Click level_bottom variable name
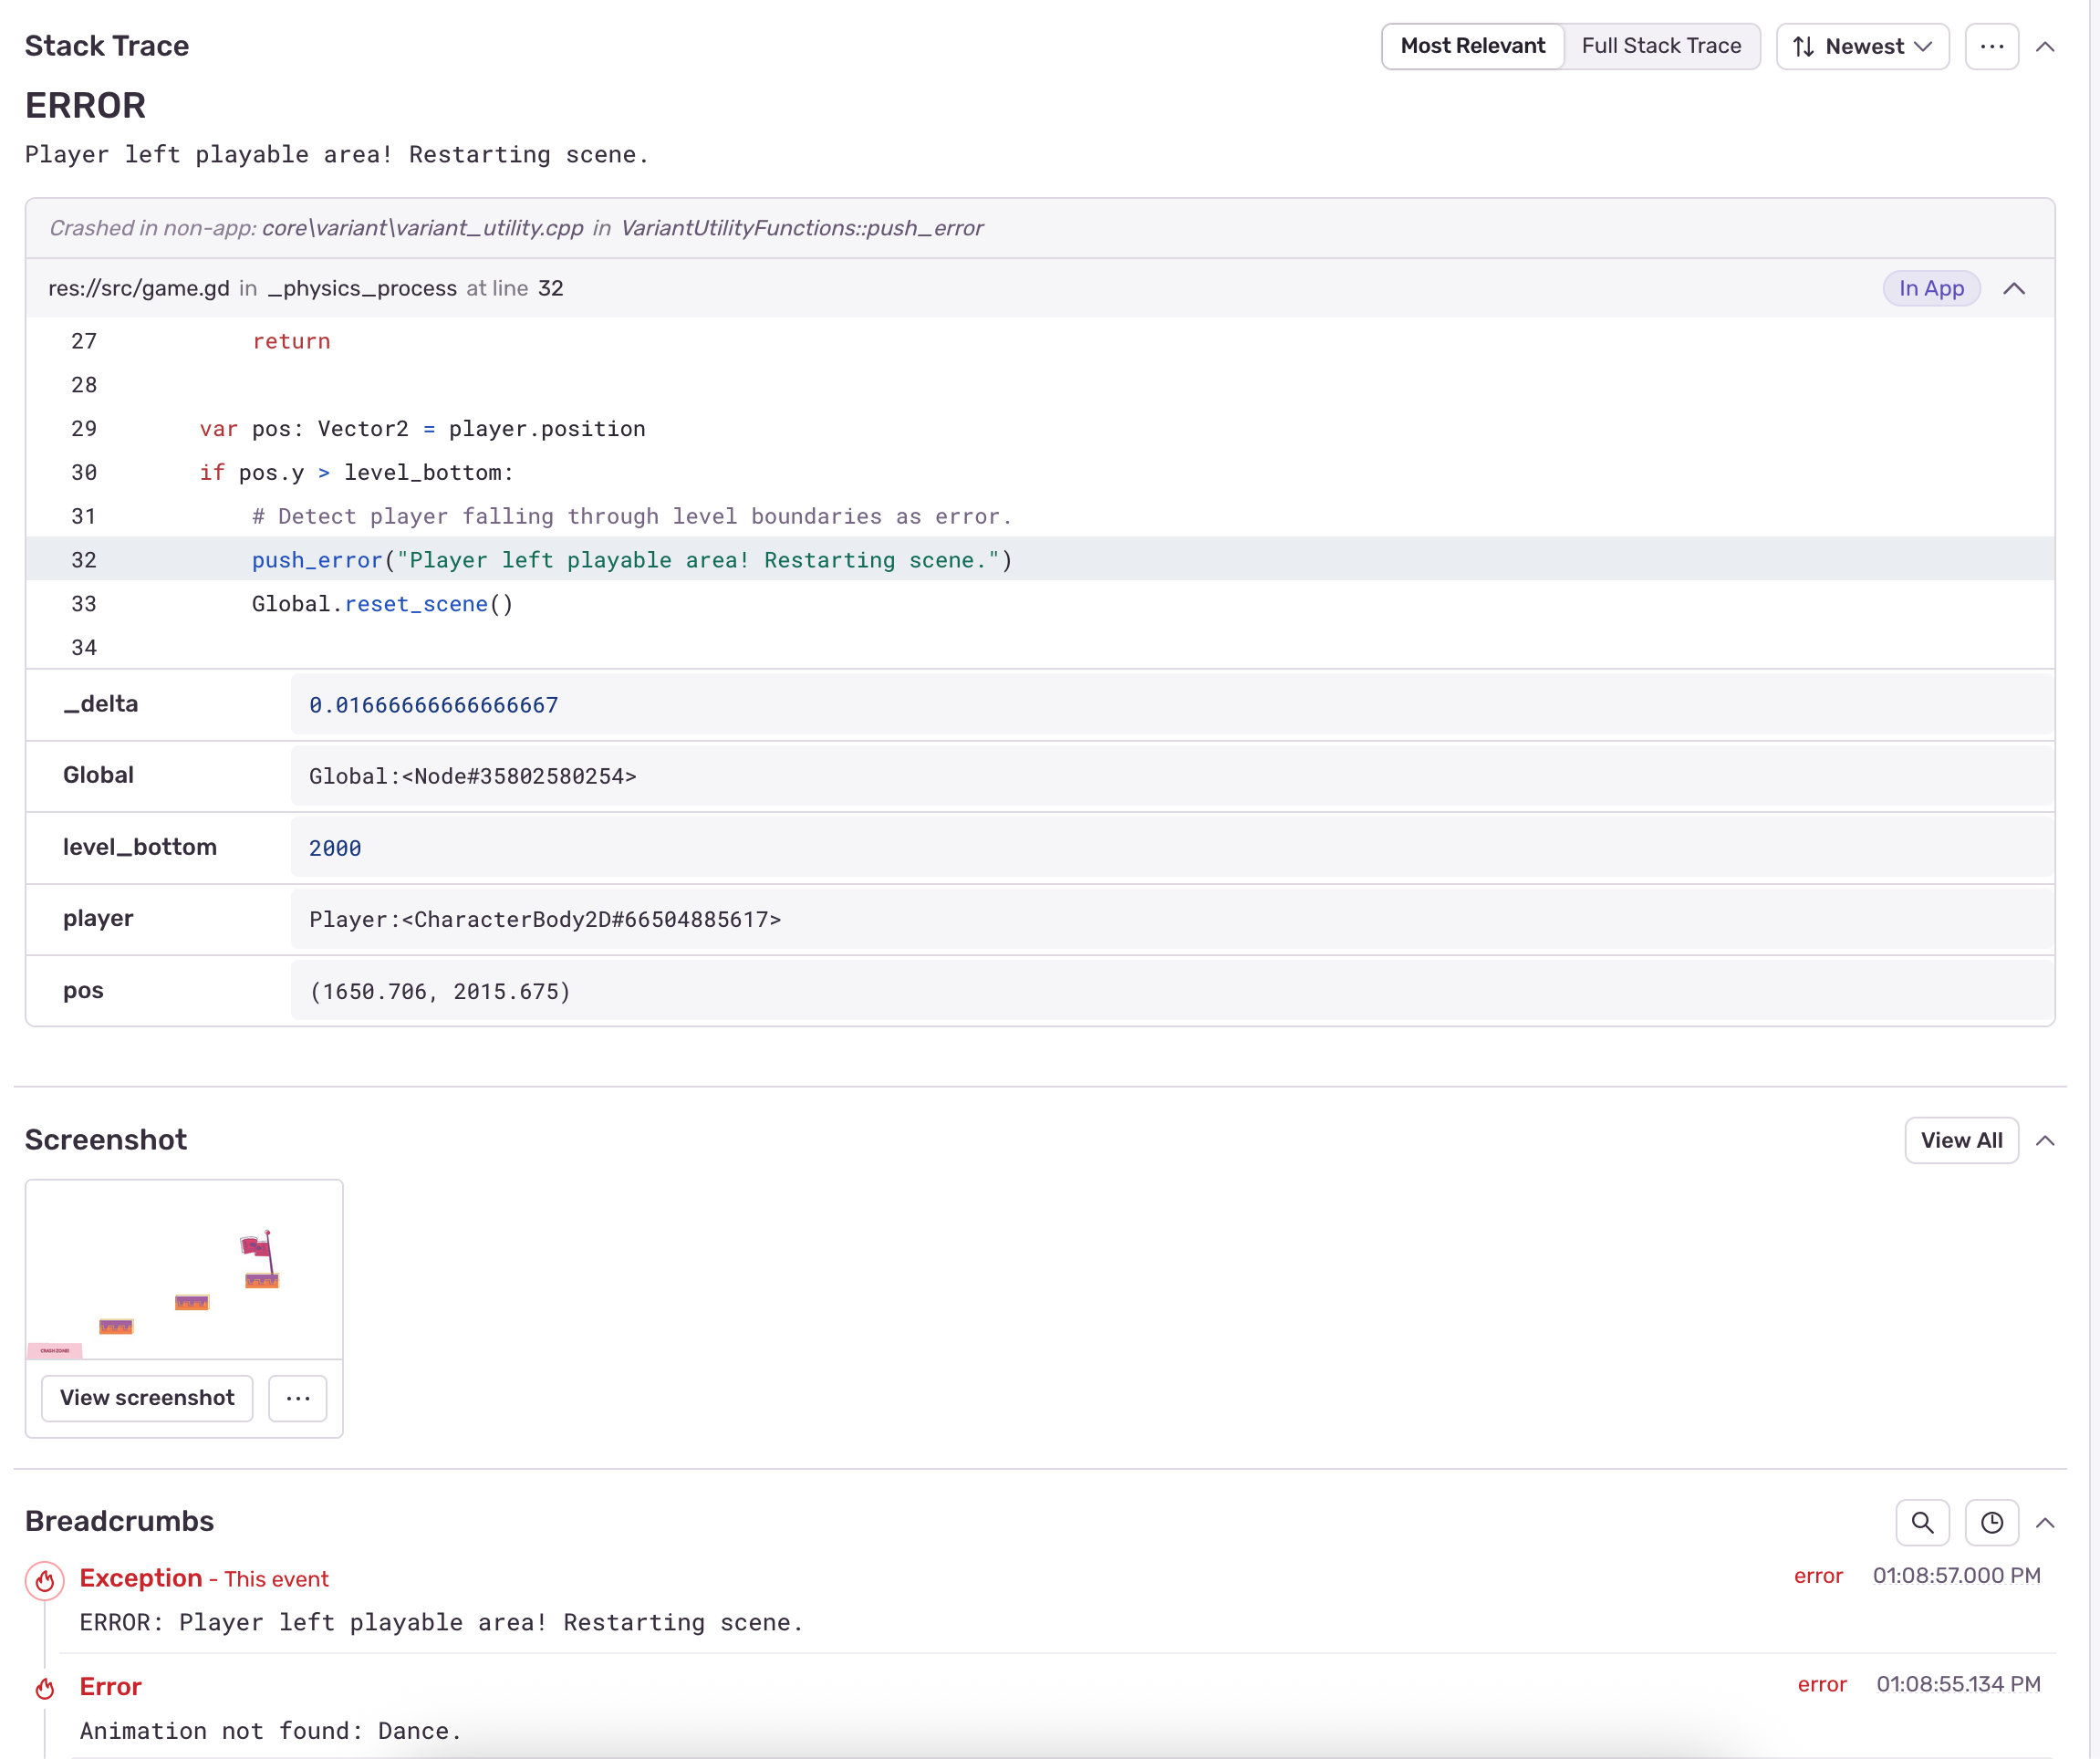The height and width of the screenshot is (1759, 2100). (140, 847)
